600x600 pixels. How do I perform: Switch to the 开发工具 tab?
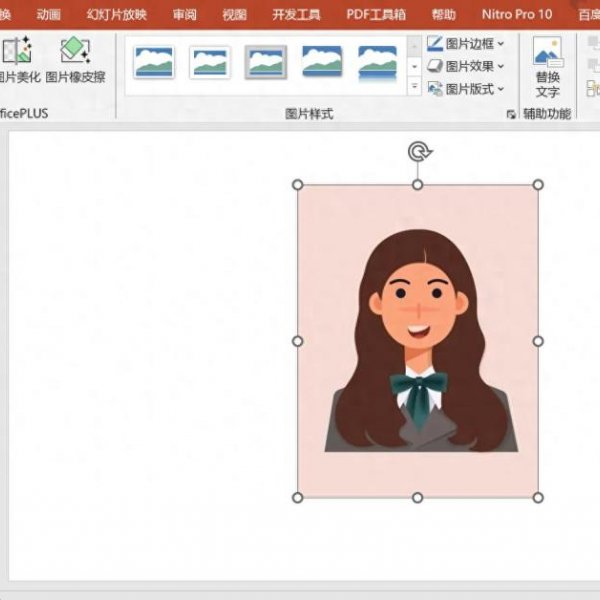point(296,14)
